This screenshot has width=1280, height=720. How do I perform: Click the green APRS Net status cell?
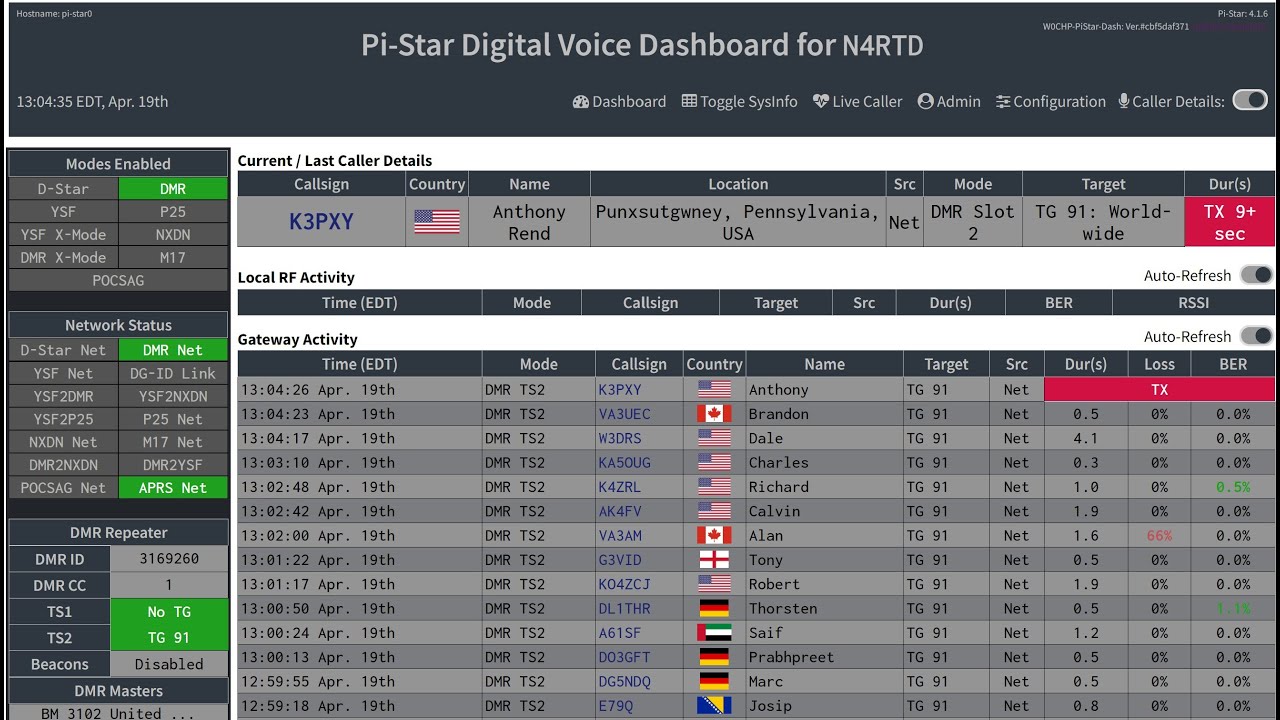(172, 487)
